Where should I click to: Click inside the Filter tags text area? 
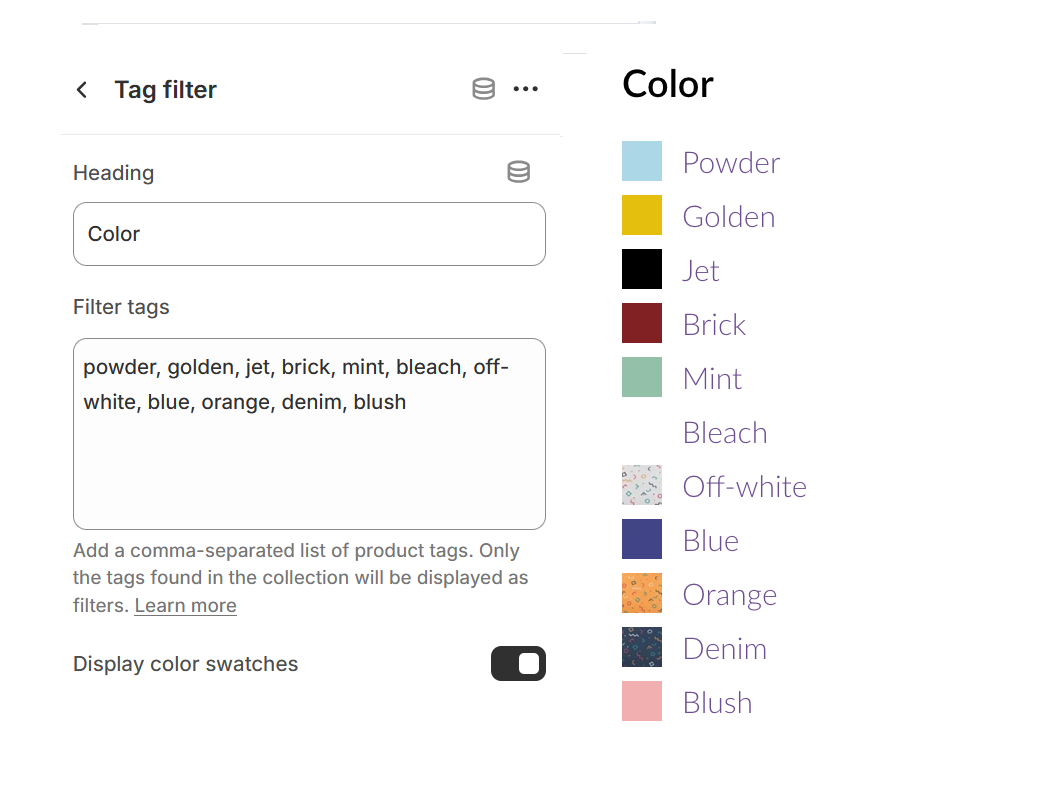coord(309,433)
